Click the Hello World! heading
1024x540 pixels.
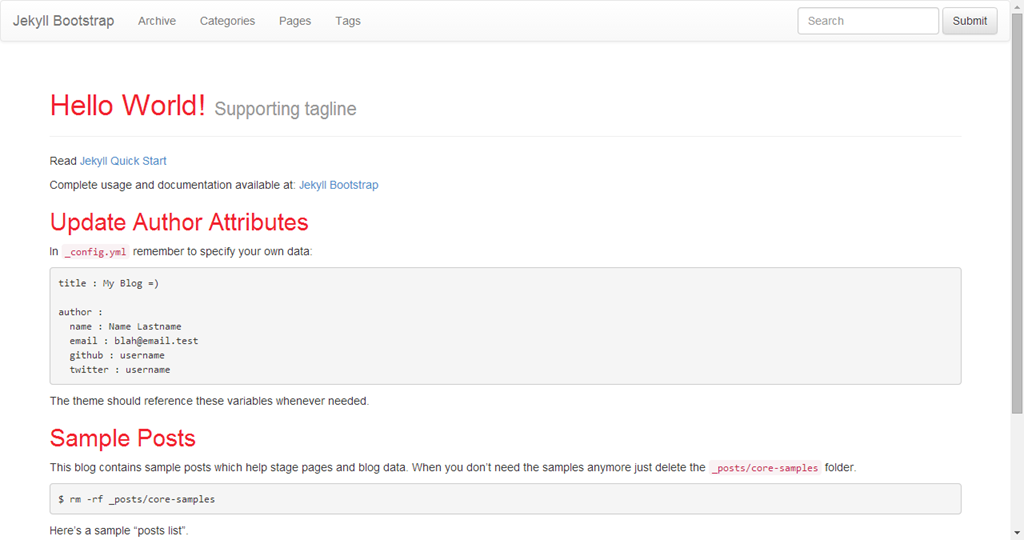pos(127,105)
